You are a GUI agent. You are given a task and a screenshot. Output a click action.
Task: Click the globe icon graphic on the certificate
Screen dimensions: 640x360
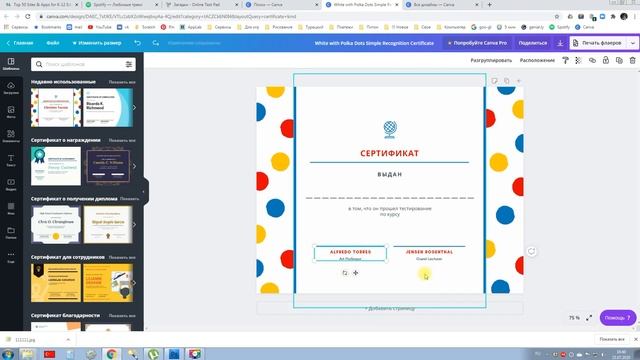[390, 130]
